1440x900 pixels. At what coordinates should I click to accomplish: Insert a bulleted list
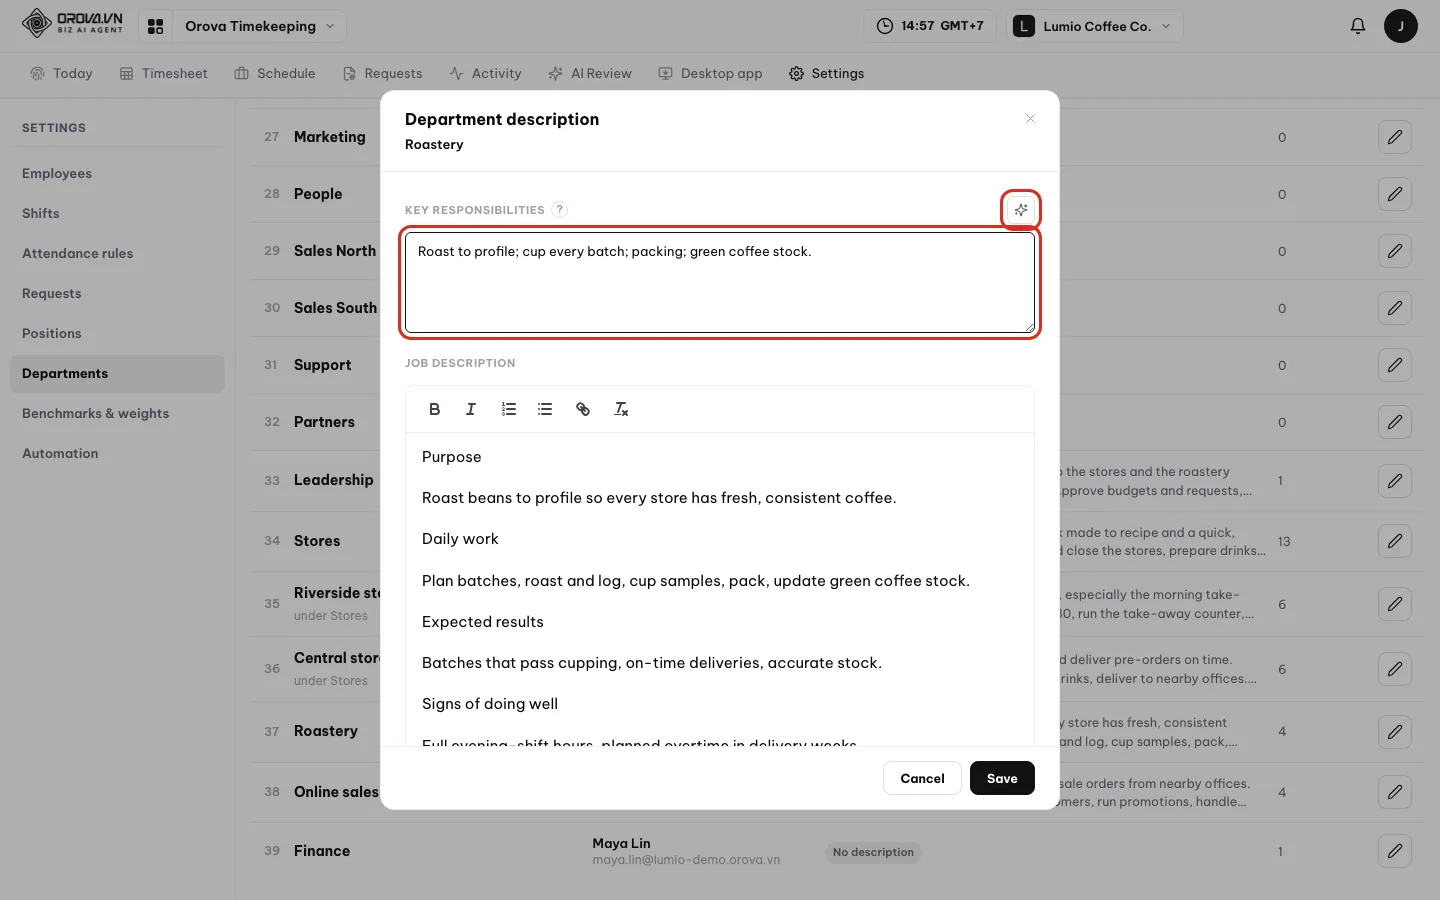tap(545, 409)
